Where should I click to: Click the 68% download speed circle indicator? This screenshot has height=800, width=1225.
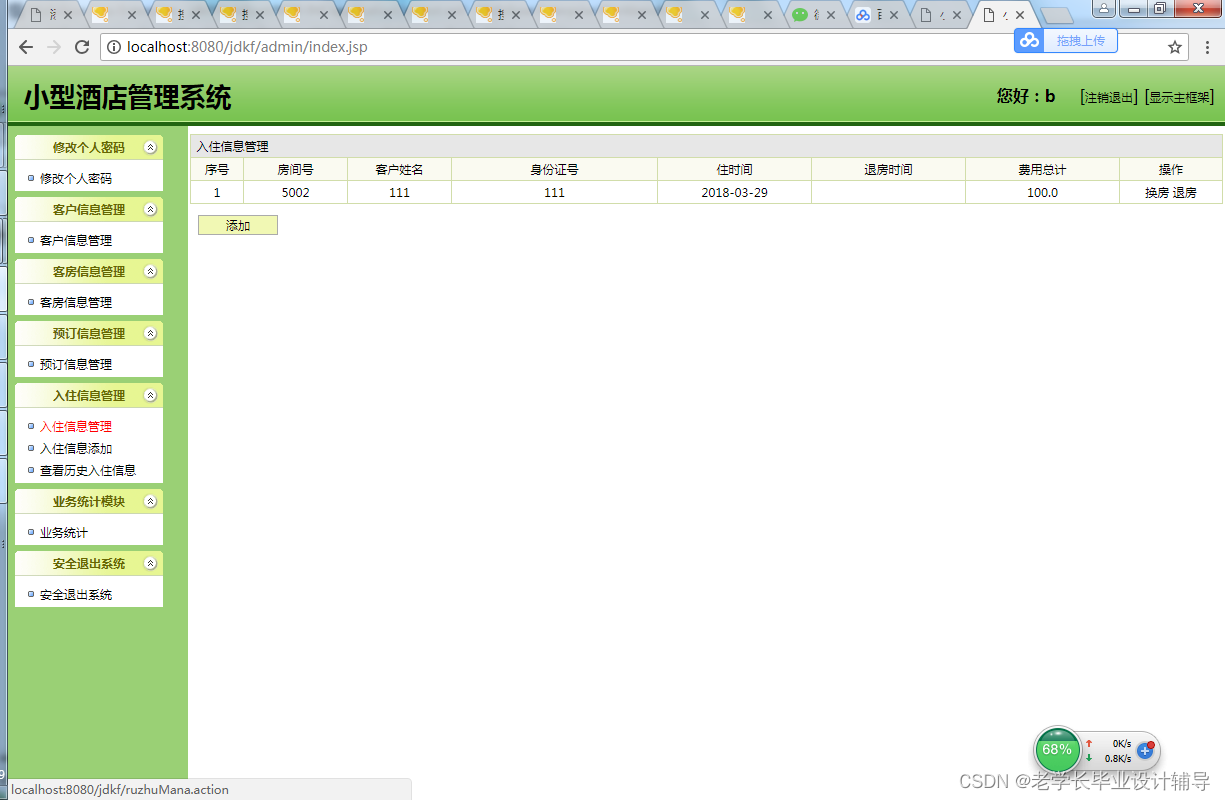point(1057,749)
